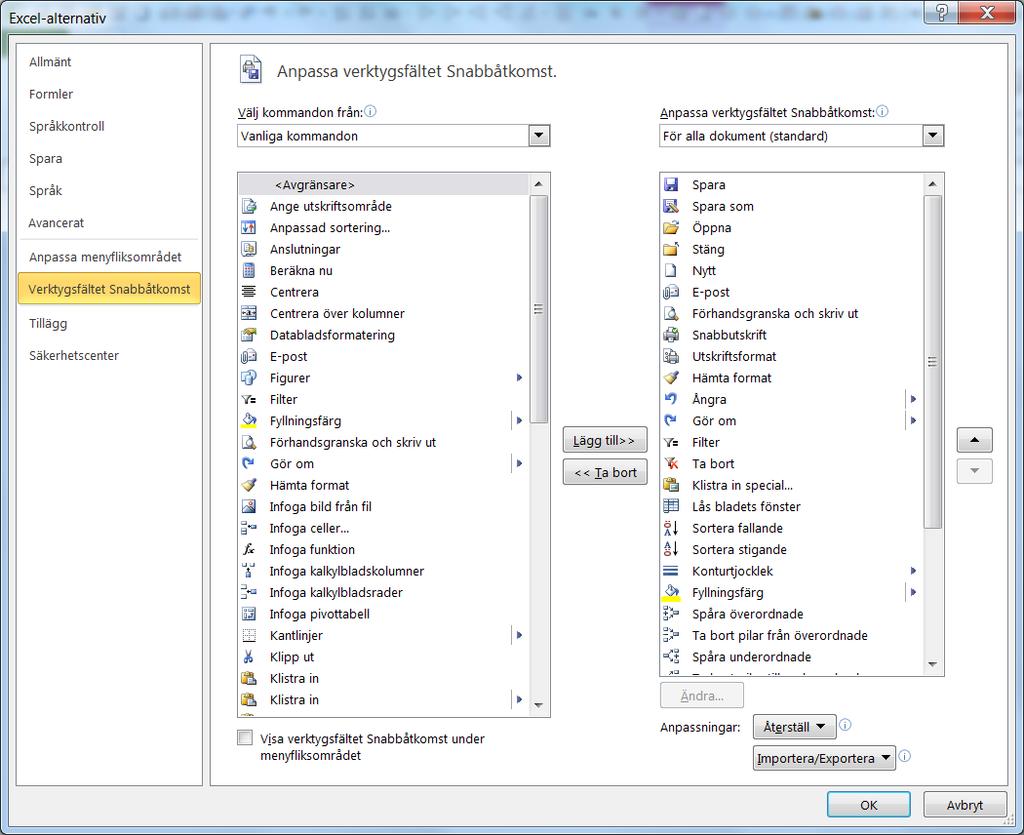Expand Kantlinjer submenu arrow
The image size is (1024, 835).
click(x=519, y=635)
